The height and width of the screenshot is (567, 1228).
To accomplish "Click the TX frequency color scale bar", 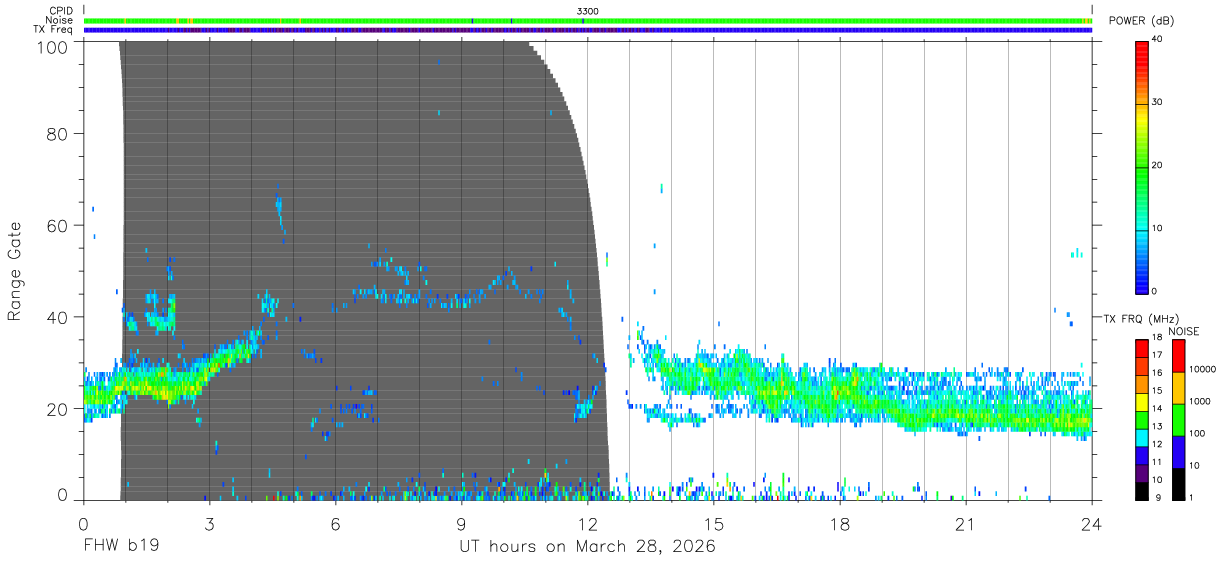I will click(1142, 419).
